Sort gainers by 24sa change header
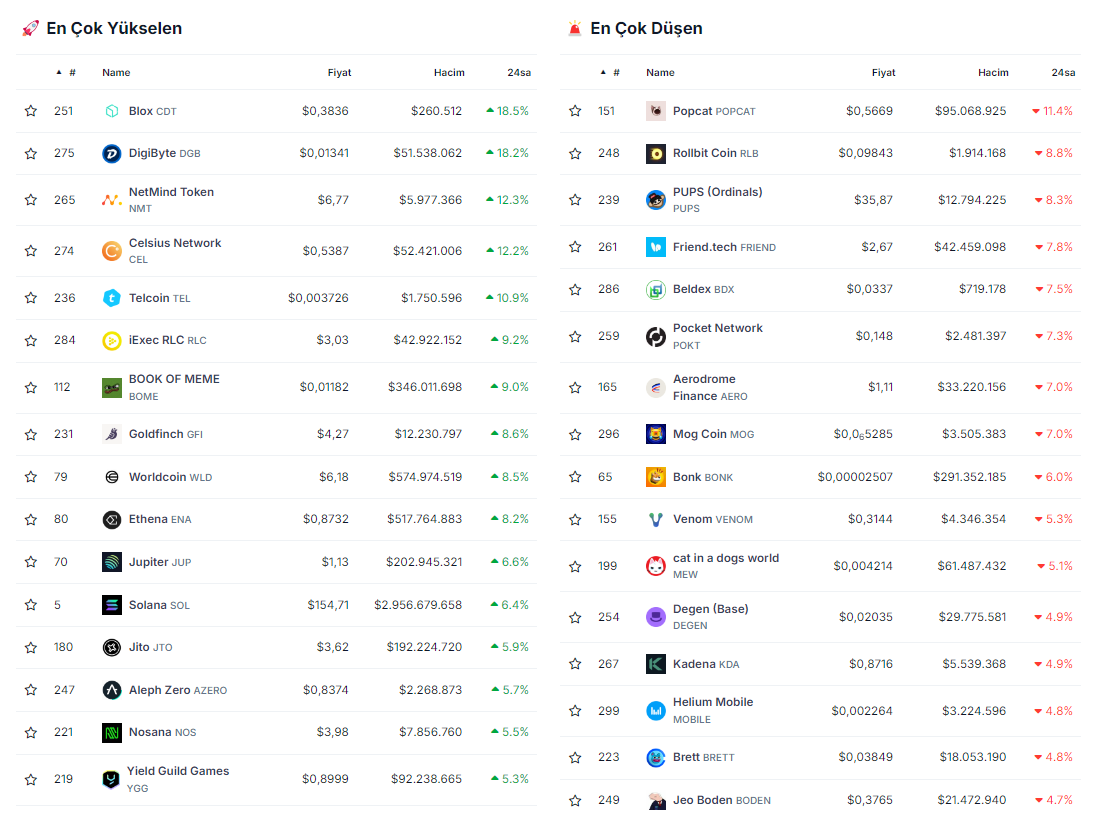This screenshot has width=1102, height=813. pyautogui.click(x=518, y=73)
